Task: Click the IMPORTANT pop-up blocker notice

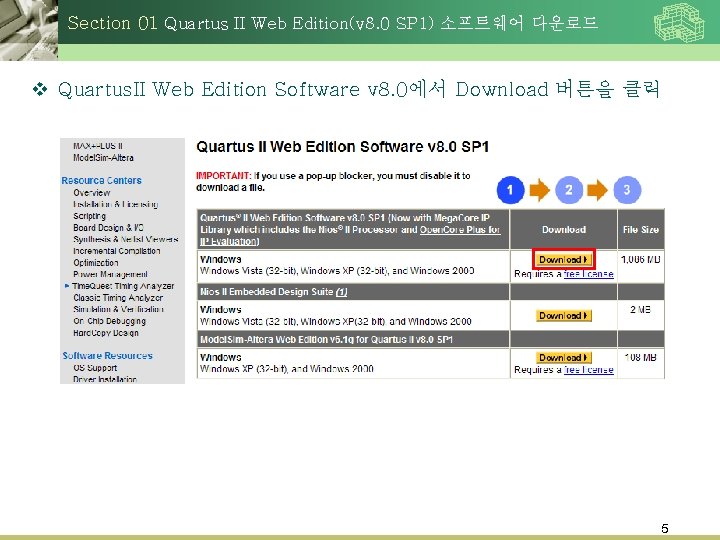Action: click(x=333, y=181)
